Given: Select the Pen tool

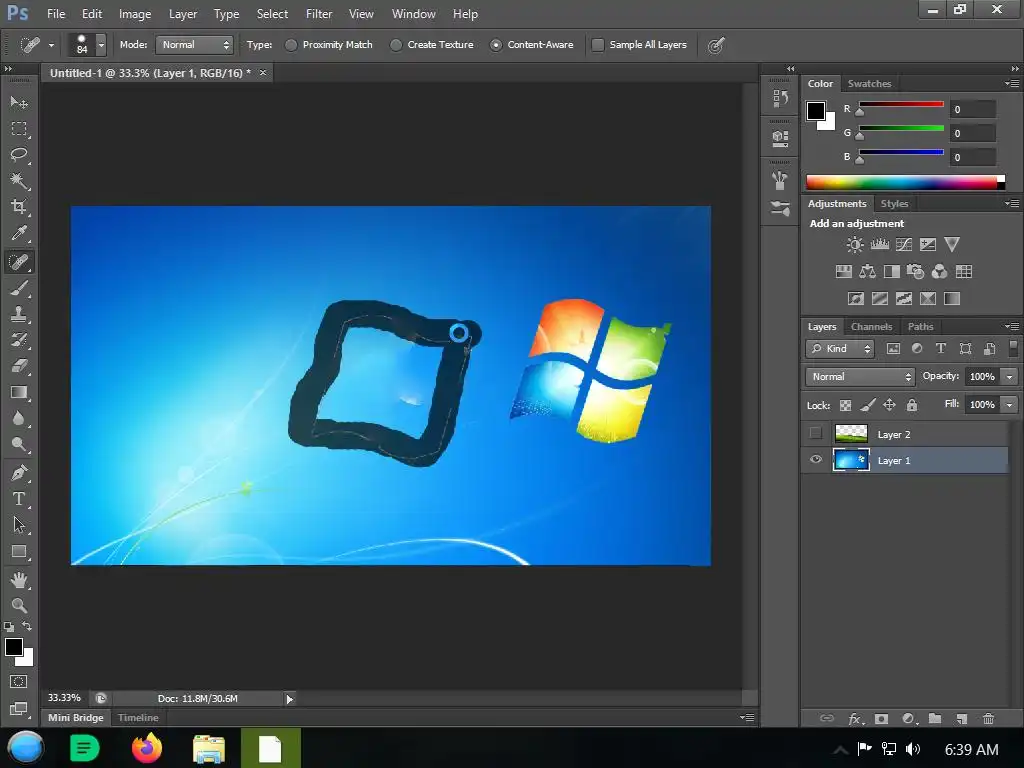Looking at the screenshot, I should (x=19, y=473).
